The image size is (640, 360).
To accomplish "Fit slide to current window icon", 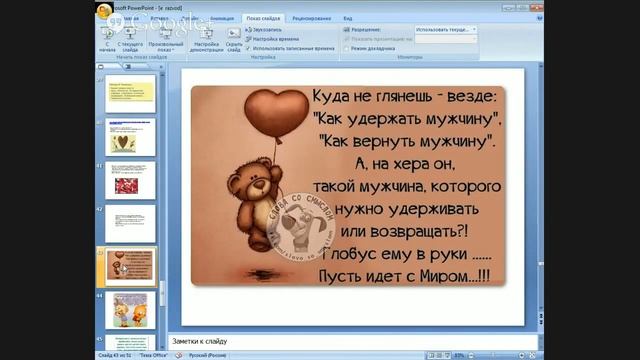I will tap(532, 356).
